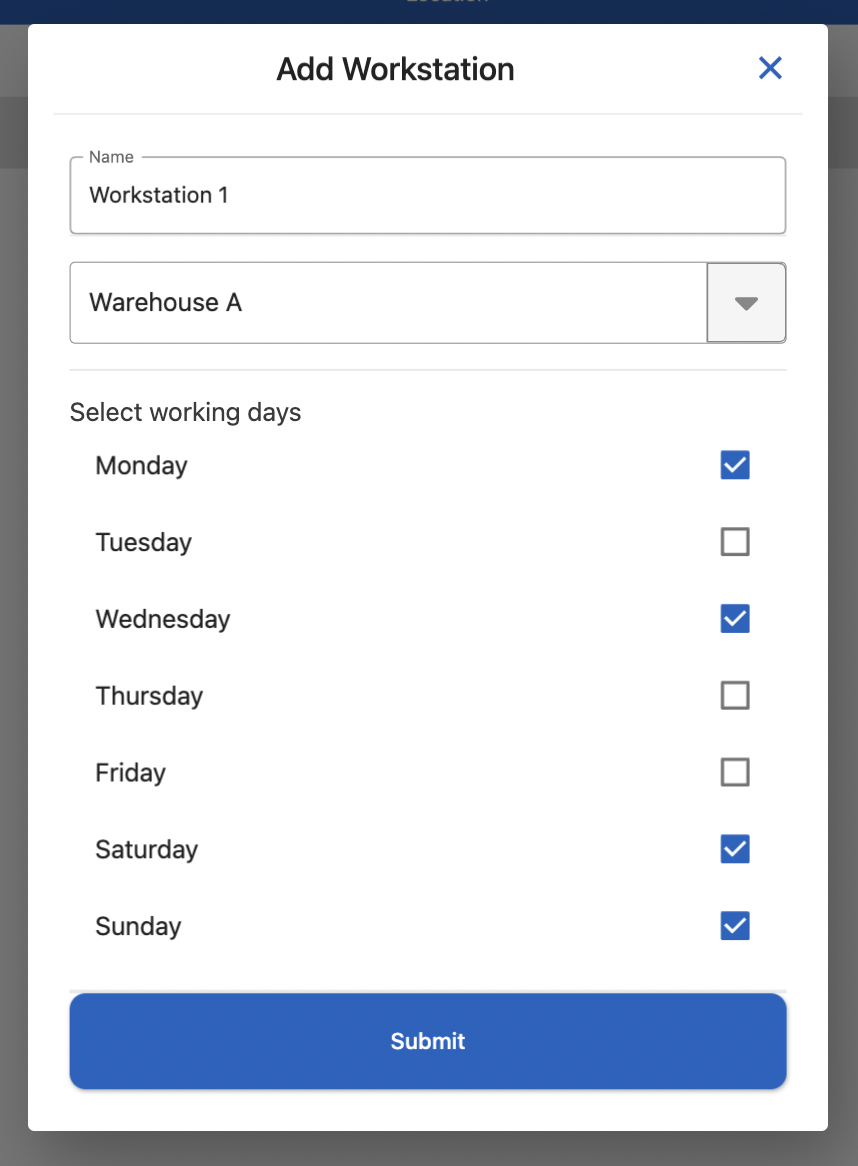
Task: Open the Warehouse A dropdown arrow
Action: 746,303
